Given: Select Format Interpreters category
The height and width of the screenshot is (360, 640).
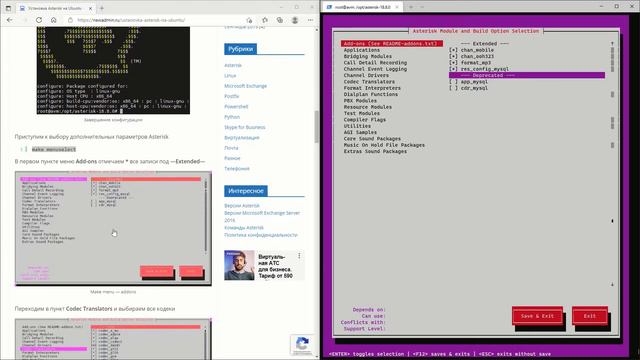Looking at the screenshot, I should [x=372, y=88].
